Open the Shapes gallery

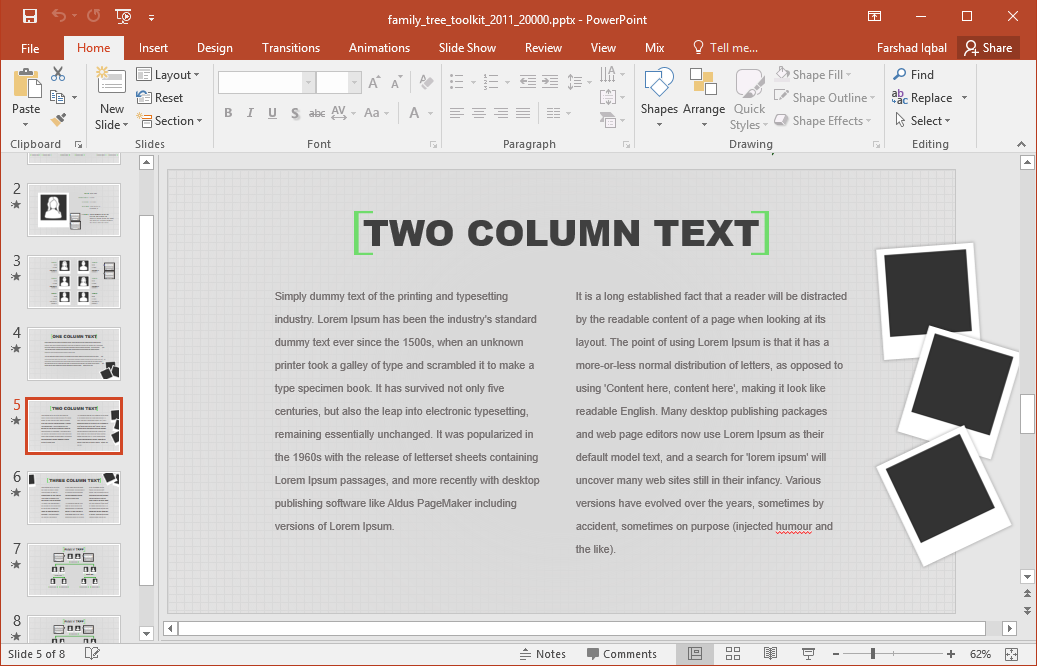(x=659, y=98)
